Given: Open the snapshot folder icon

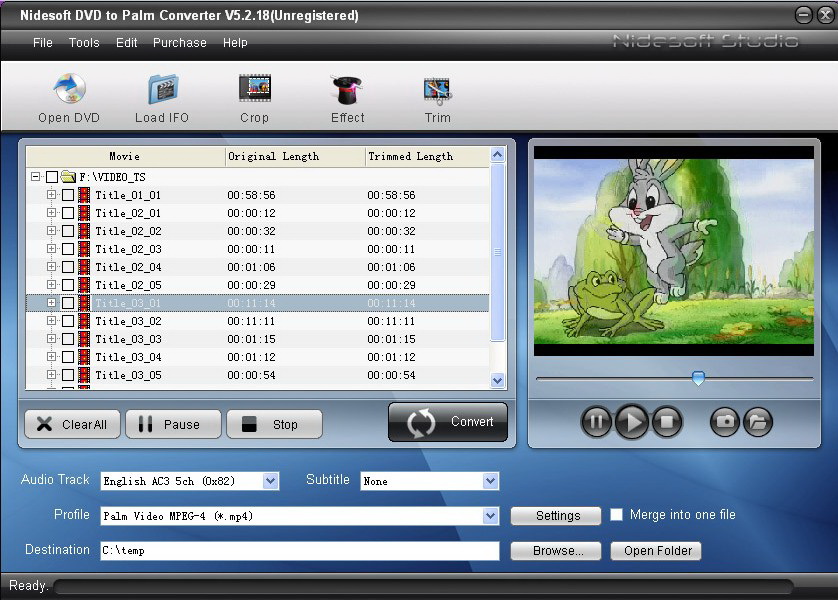Looking at the screenshot, I should tap(758, 422).
